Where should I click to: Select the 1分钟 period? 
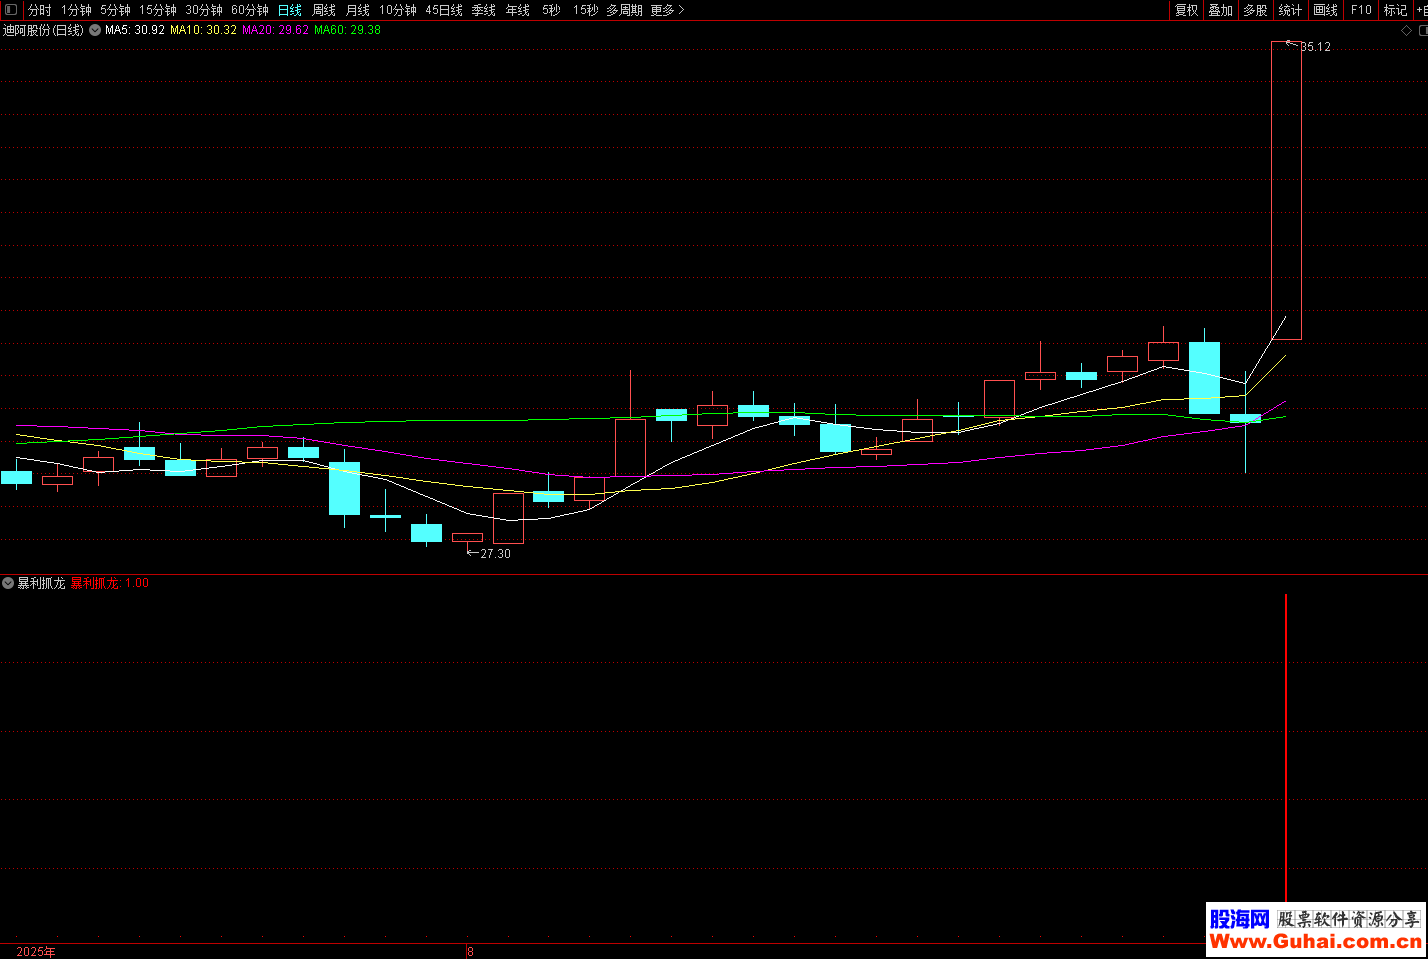tap(76, 10)
